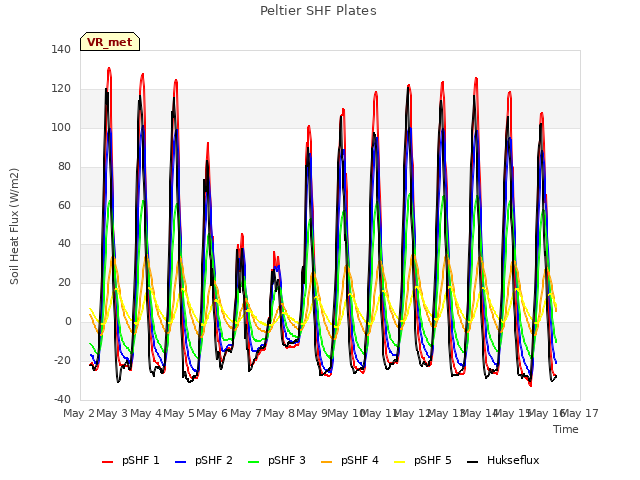Screen dimensions: 640x480
Task: Click the red pSHF 1 legend swatch
Action: click(107, 462)
